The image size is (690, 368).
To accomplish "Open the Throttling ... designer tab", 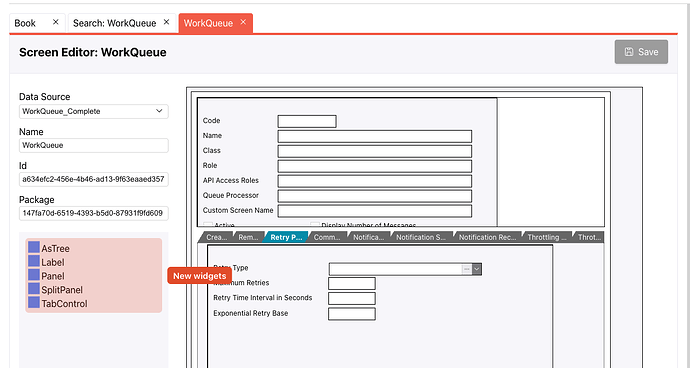I will coord(547,237).
